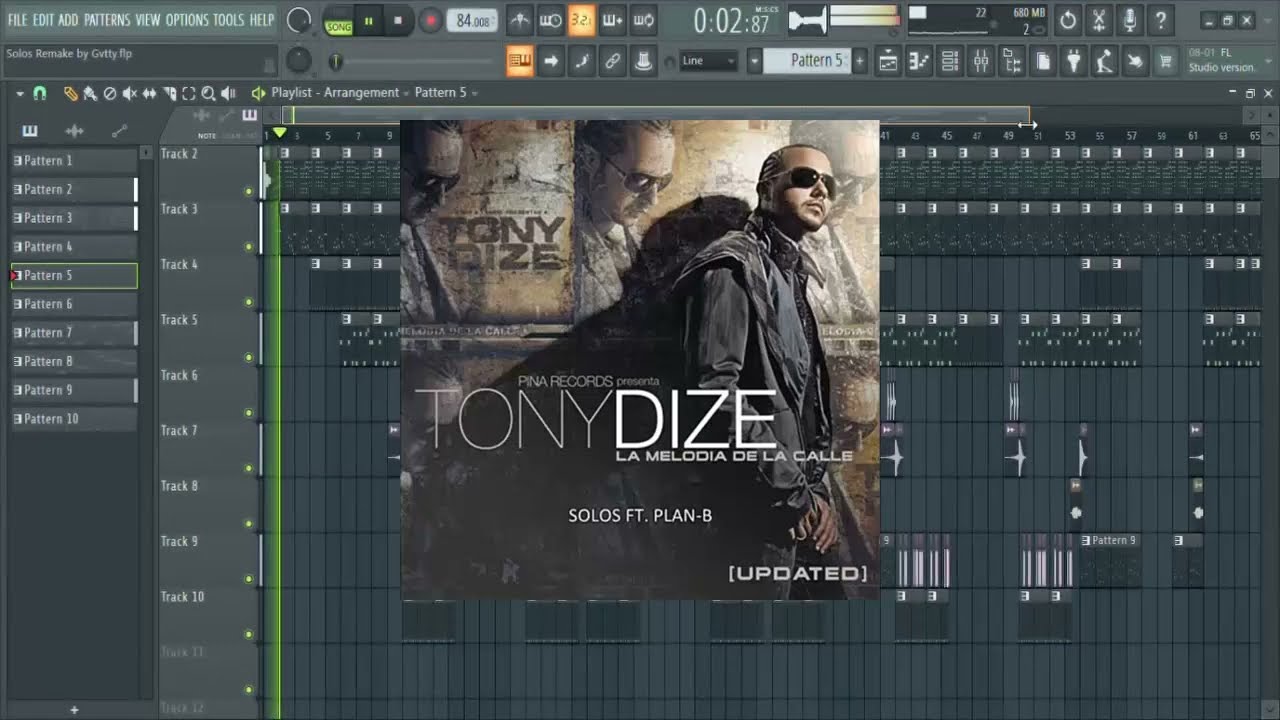Select the playlist Delete tool
The image size is (1280, 720).
(x=110, y=93)
